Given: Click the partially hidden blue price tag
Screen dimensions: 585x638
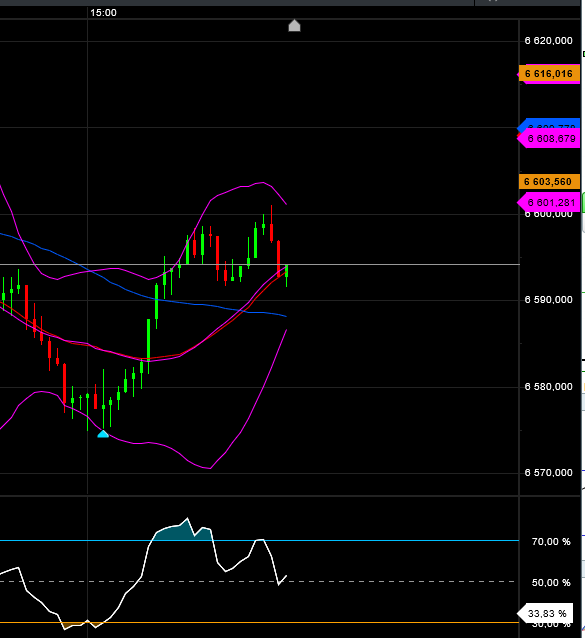Looking at the screenshot, I should 549,124.
